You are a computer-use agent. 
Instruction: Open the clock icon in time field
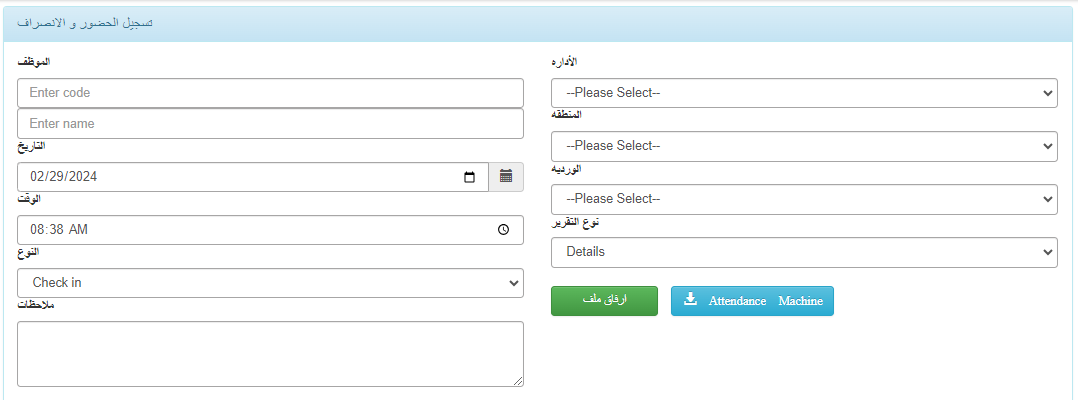tap(503, 230)
